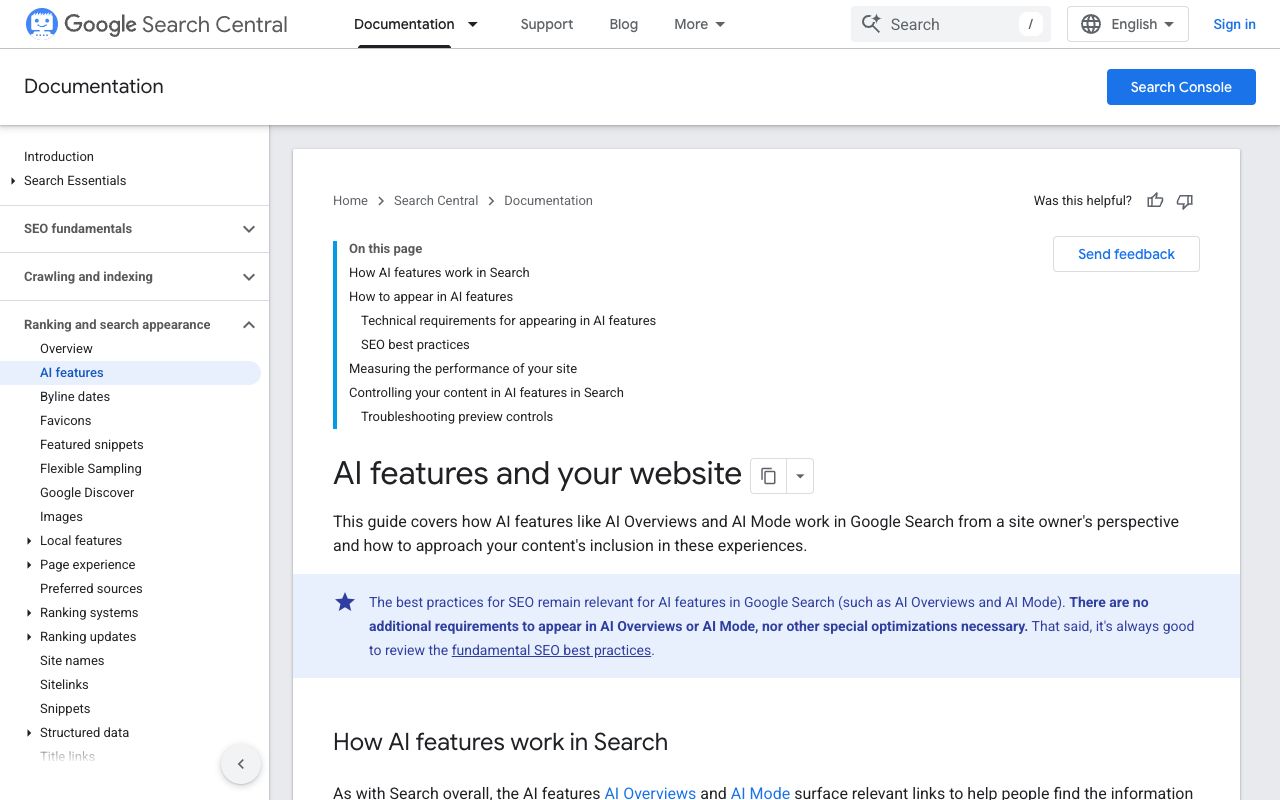The image size is (1280, 800).
Task: Jump to SEO best practices section
Action: pyautogui.click(x=415, y=345)
